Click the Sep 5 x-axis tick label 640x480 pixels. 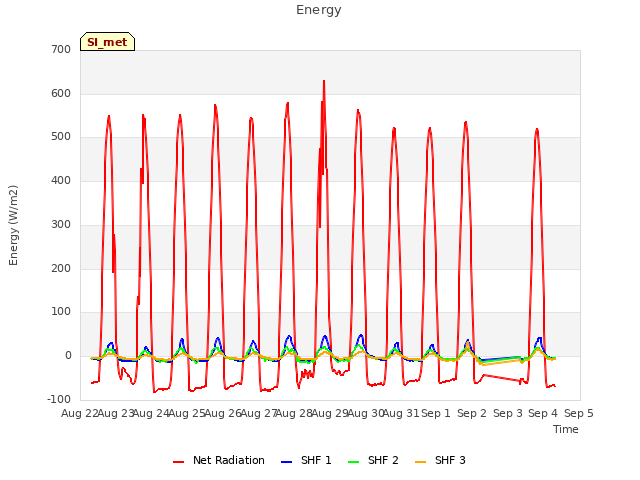[x=579, y=413]
